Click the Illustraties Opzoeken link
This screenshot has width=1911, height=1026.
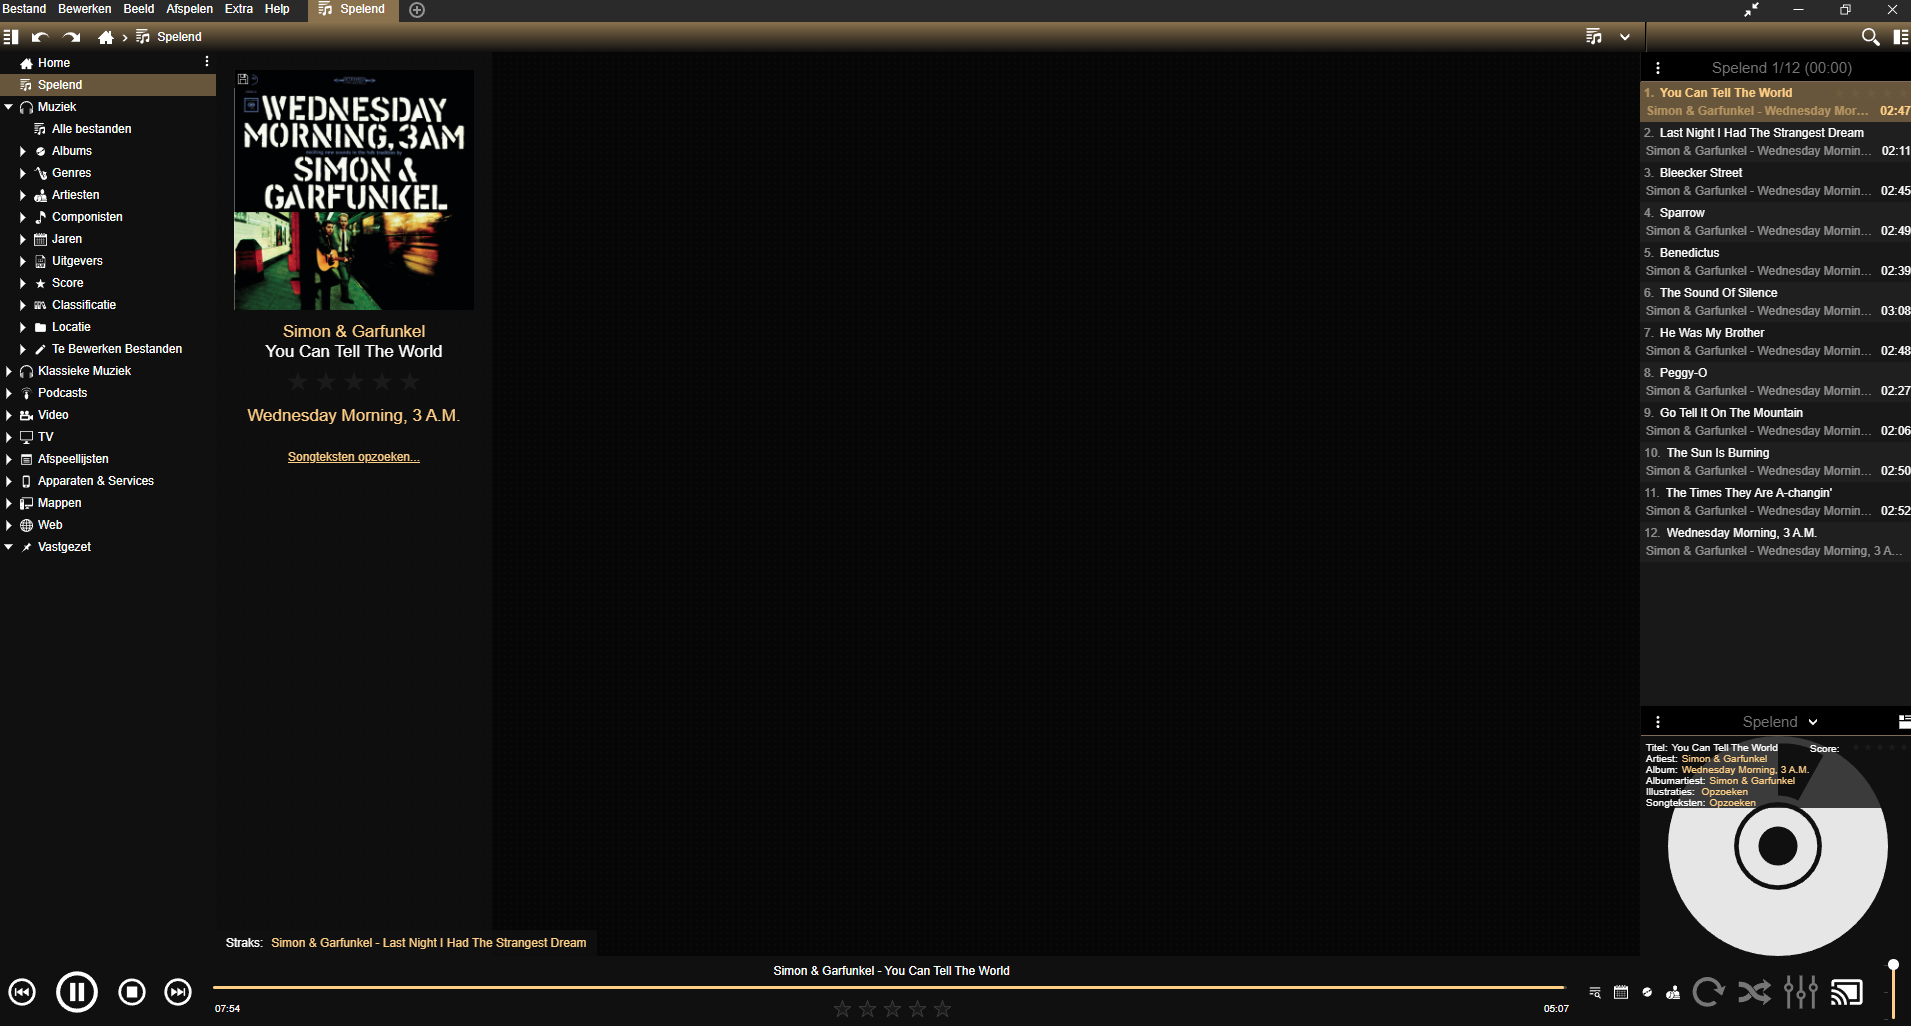click(1725, 792)
